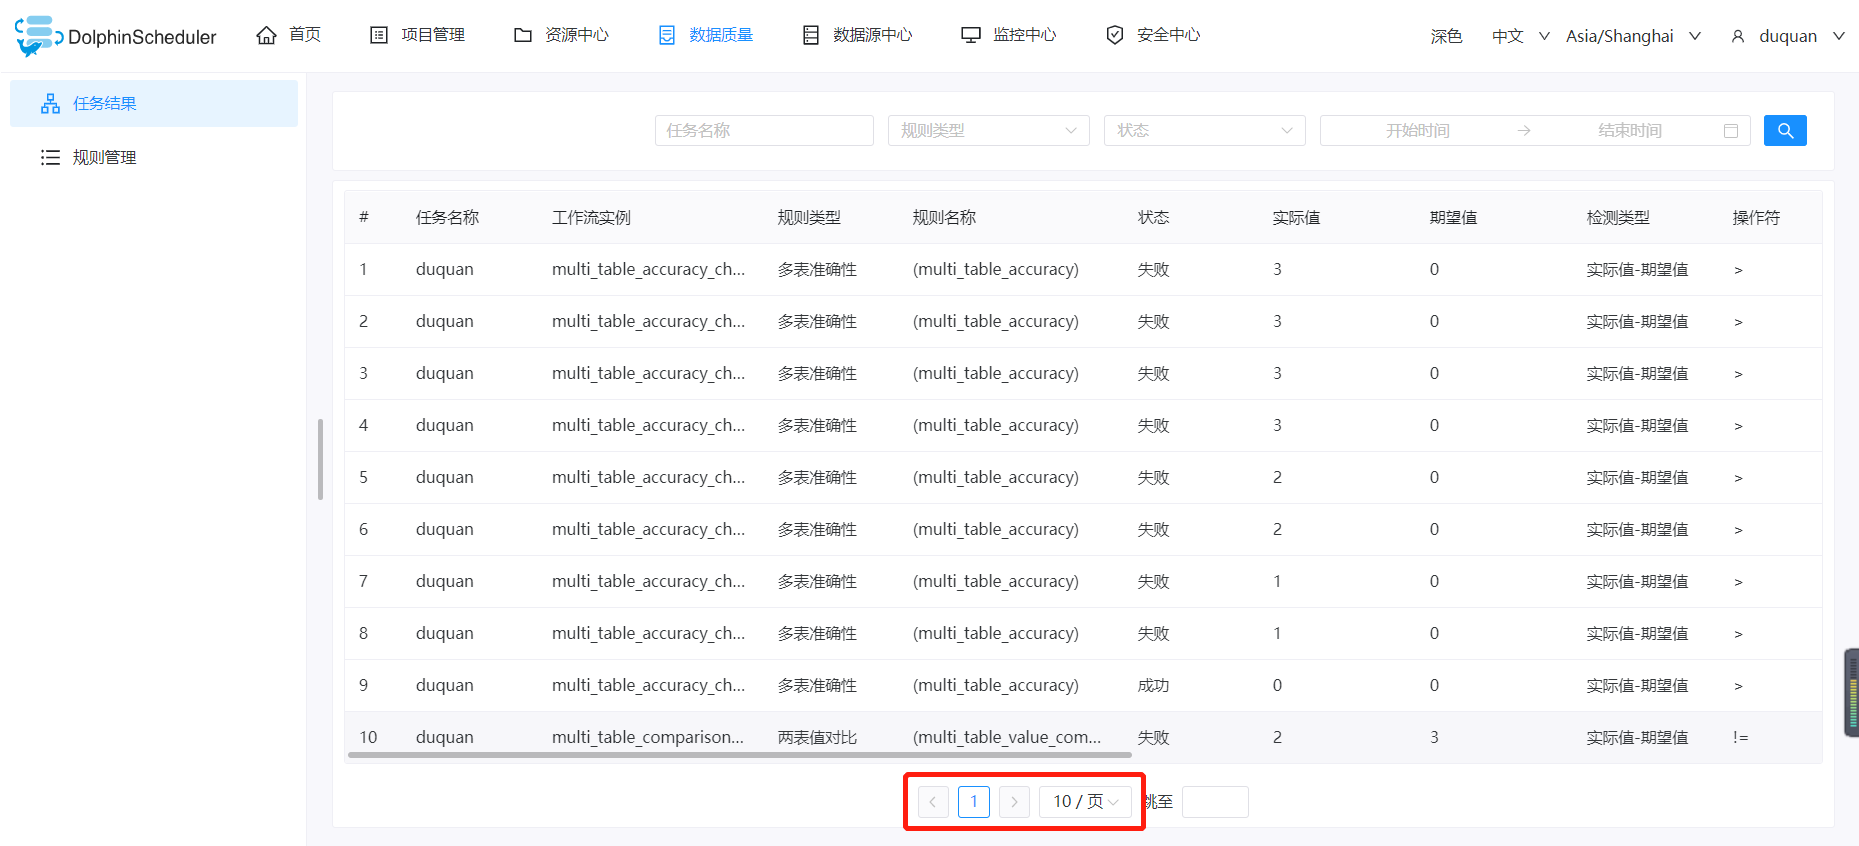Open the 10 / 页 page size dropdown
The height and width of the screenshot is (846, 1859).
pos(1086,802)
